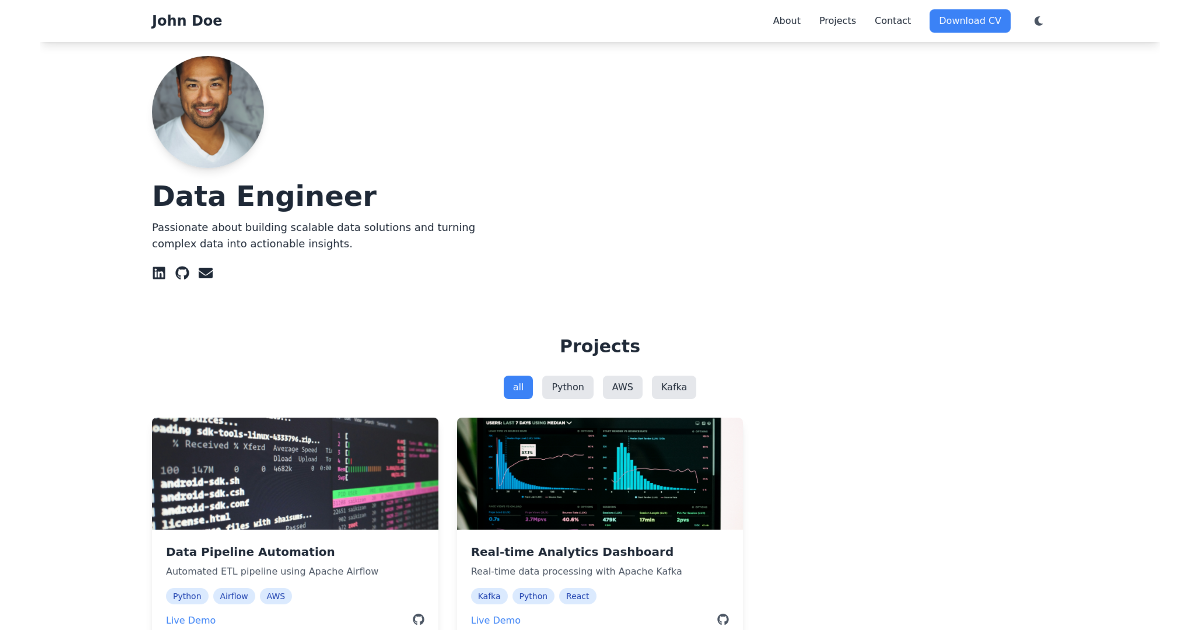Filter projects by Python

click(x=567, y=387)
